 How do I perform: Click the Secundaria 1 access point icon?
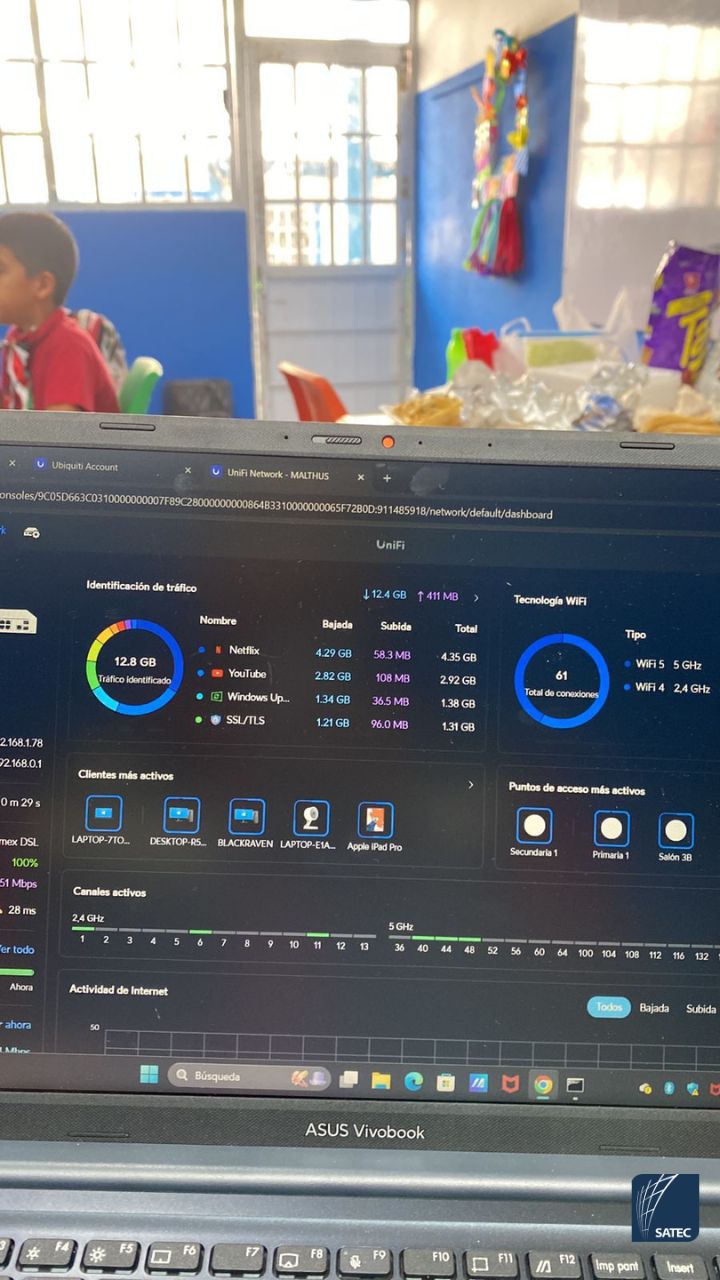534,826
